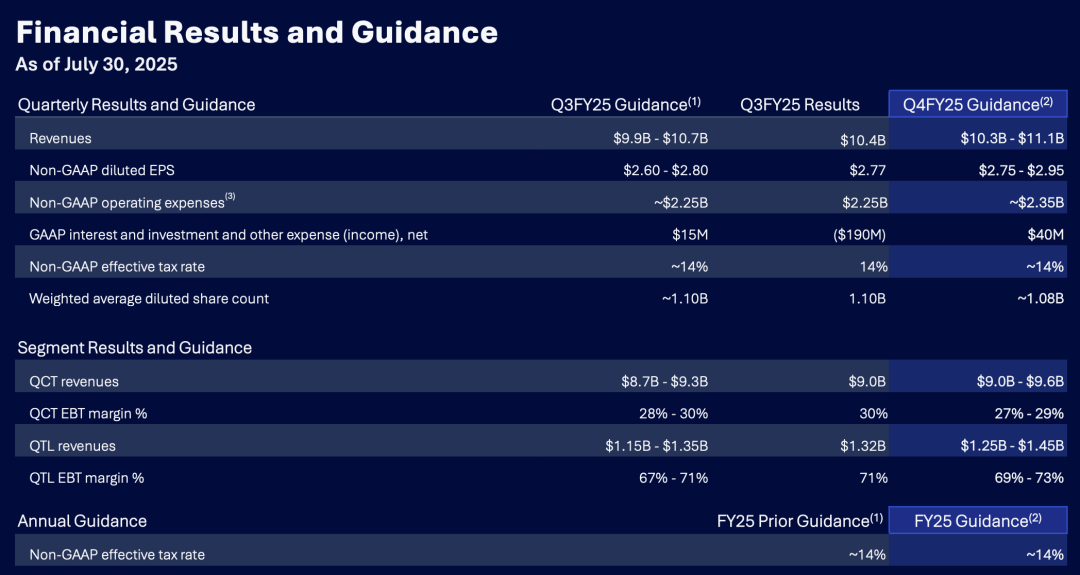Screen dimensions: 1080x575
Task: Select the Segment Results and Guidance heading
Action: (x=135, y=348)
